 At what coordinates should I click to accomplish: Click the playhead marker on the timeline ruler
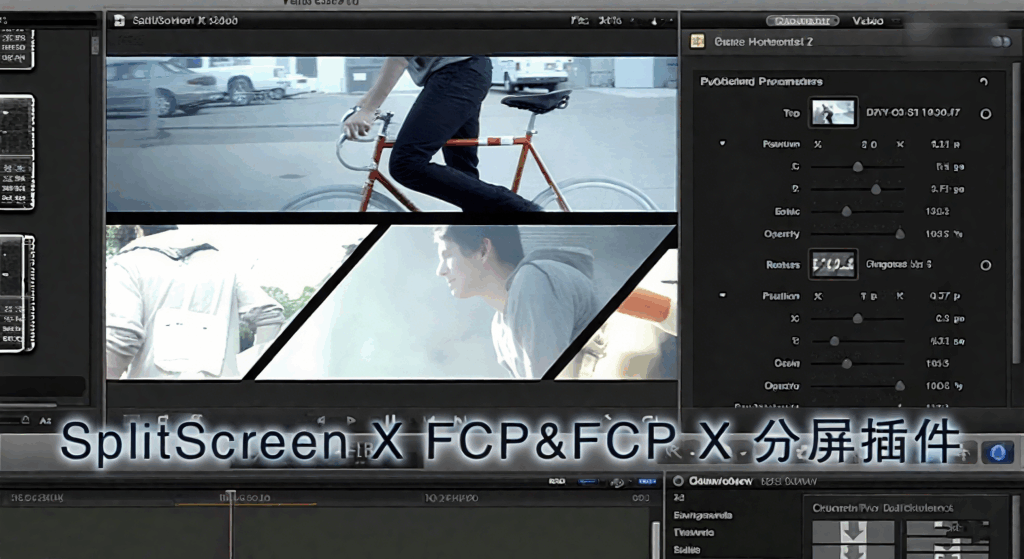click(x=231, y=496)
